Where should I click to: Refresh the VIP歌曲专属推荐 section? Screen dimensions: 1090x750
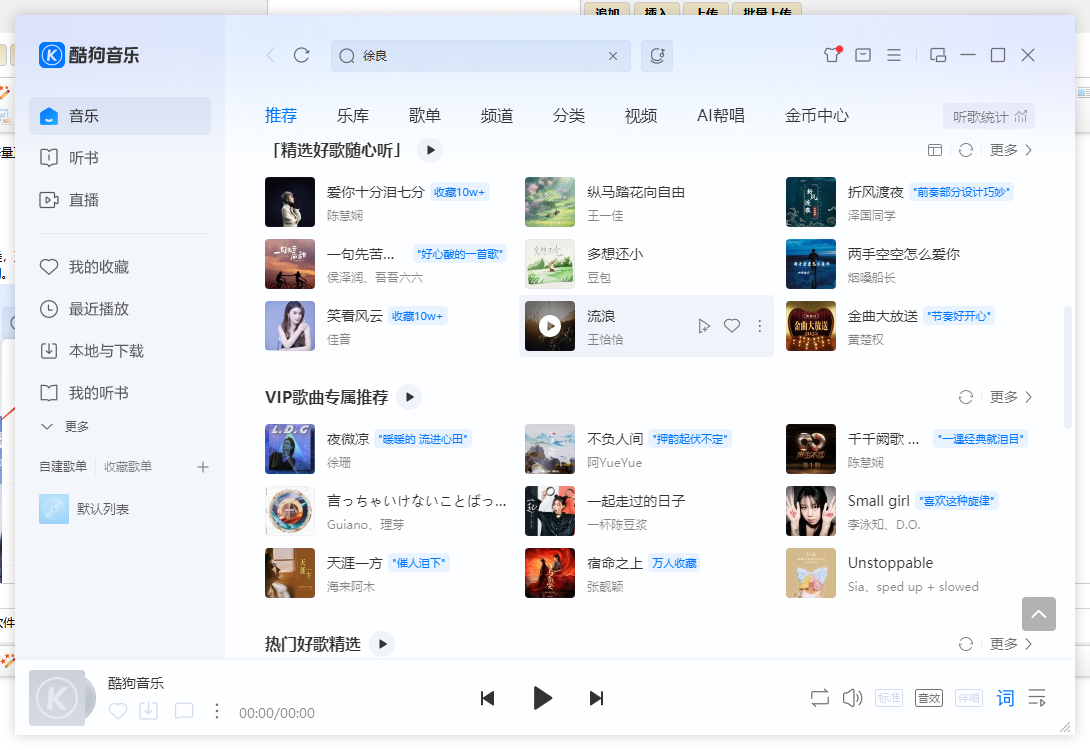[x=966, y=397]
